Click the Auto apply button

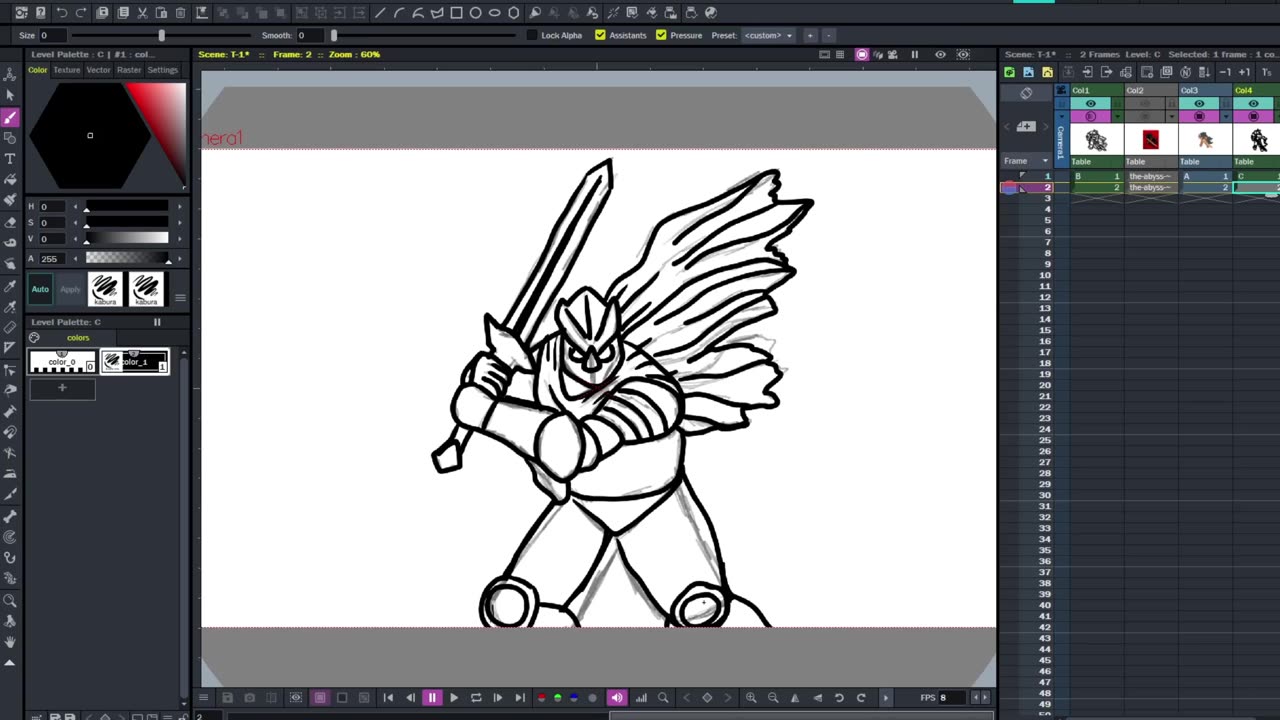(x=40, y=290)
